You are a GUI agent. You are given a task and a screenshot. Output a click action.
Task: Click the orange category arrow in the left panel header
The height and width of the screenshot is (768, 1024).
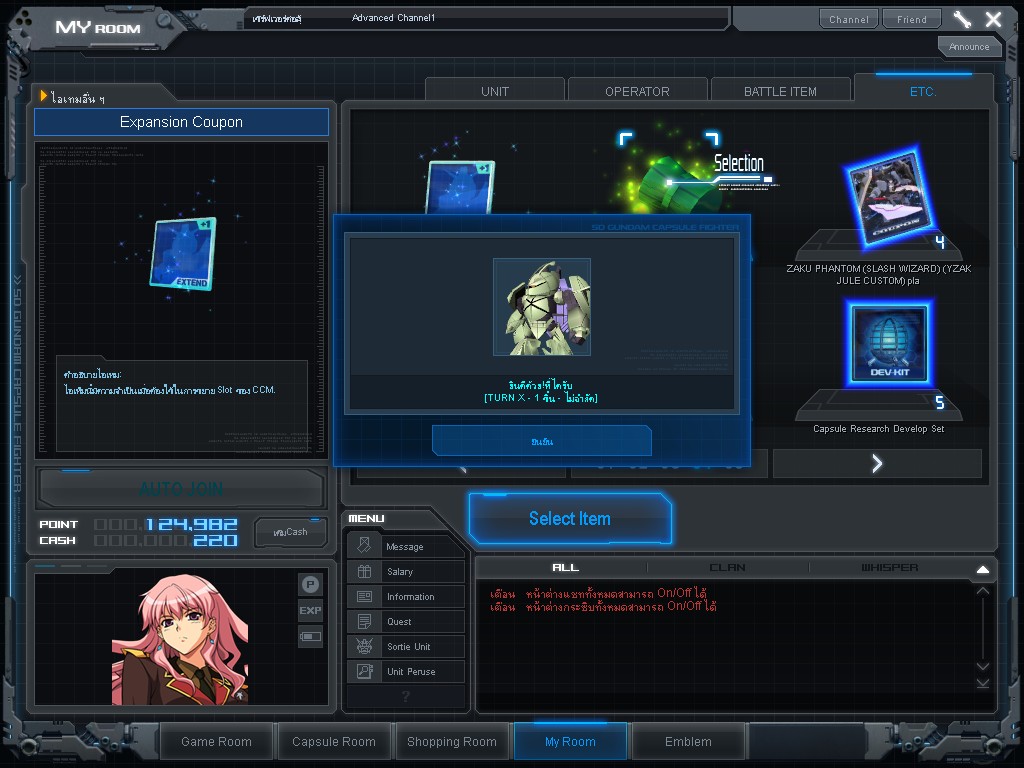44,97
